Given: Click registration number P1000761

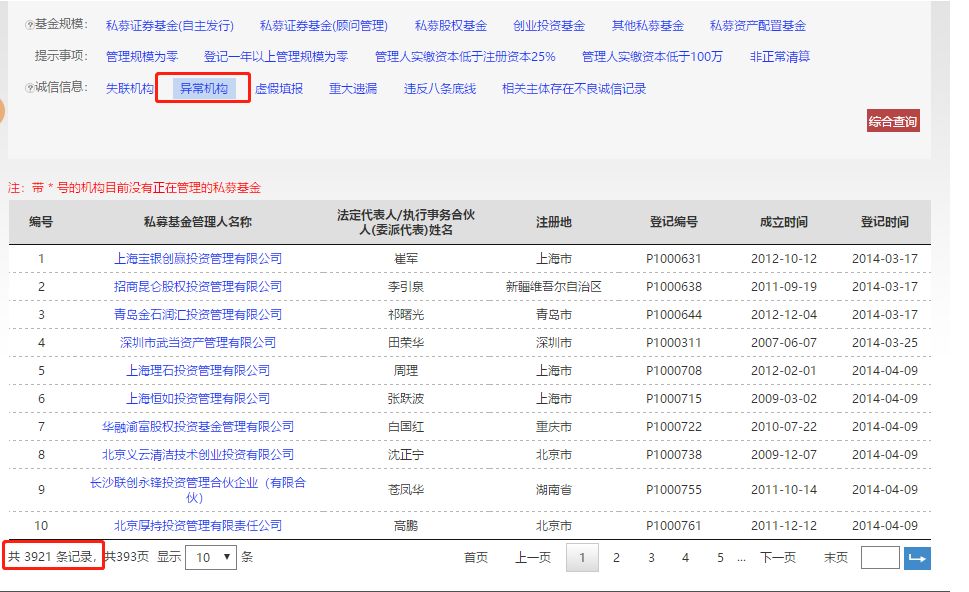Looking at the screenshot, I should pos(674,525).
